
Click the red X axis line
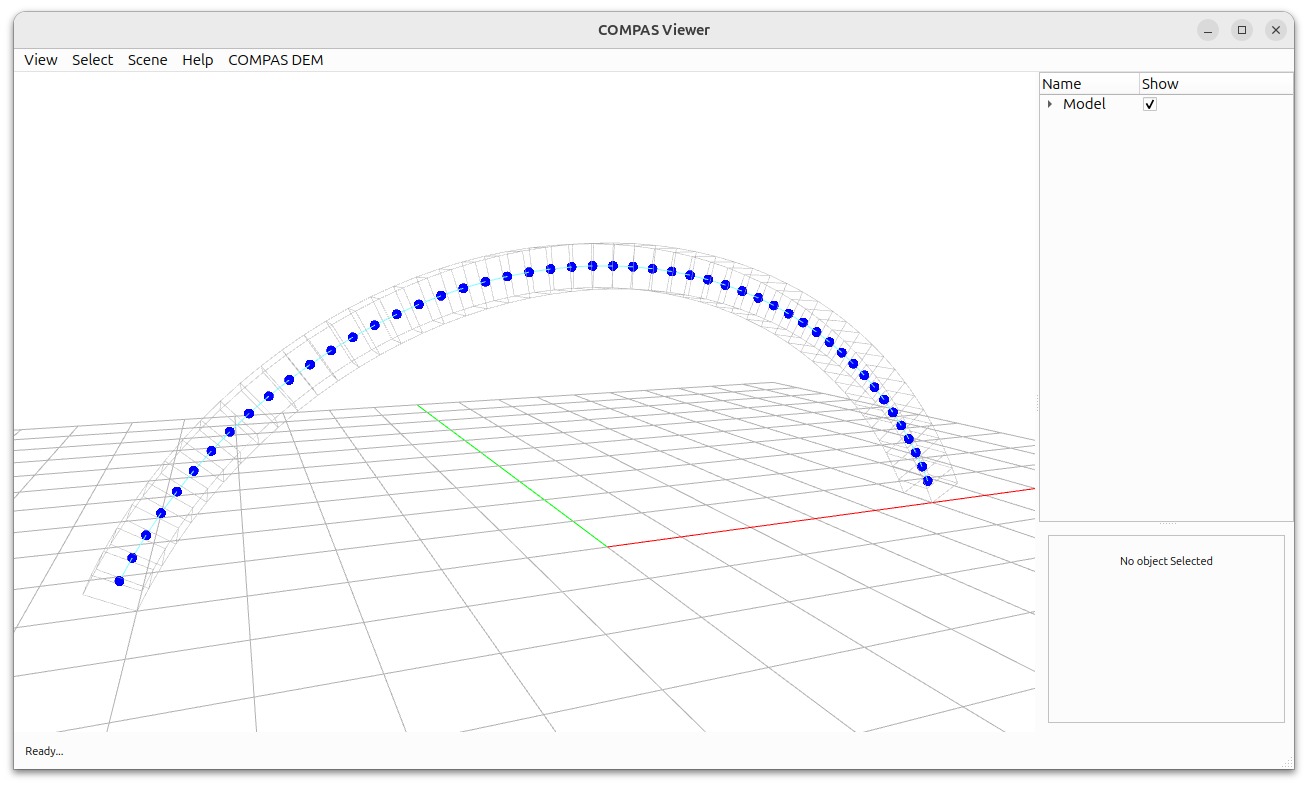pyautogui.click(x=820, y=517)
